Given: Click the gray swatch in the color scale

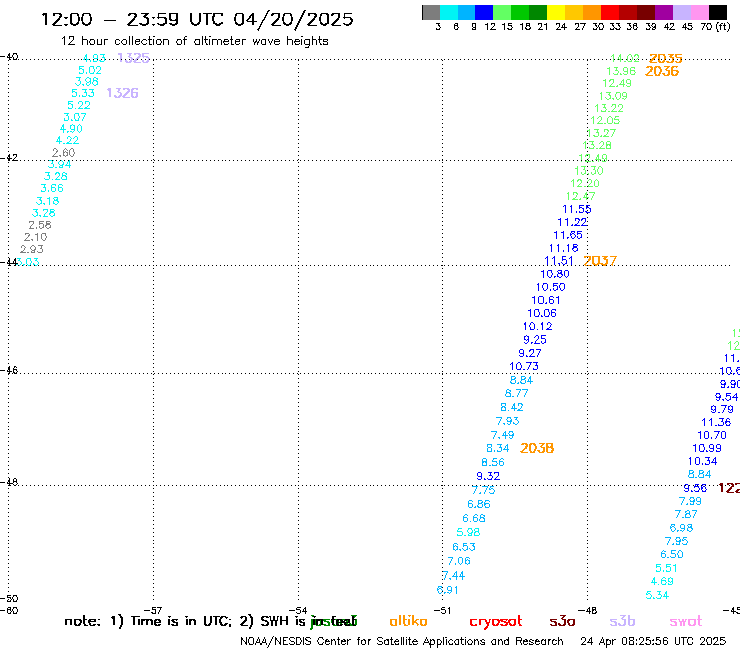Looking at the screenshot, I should [431, 12].
